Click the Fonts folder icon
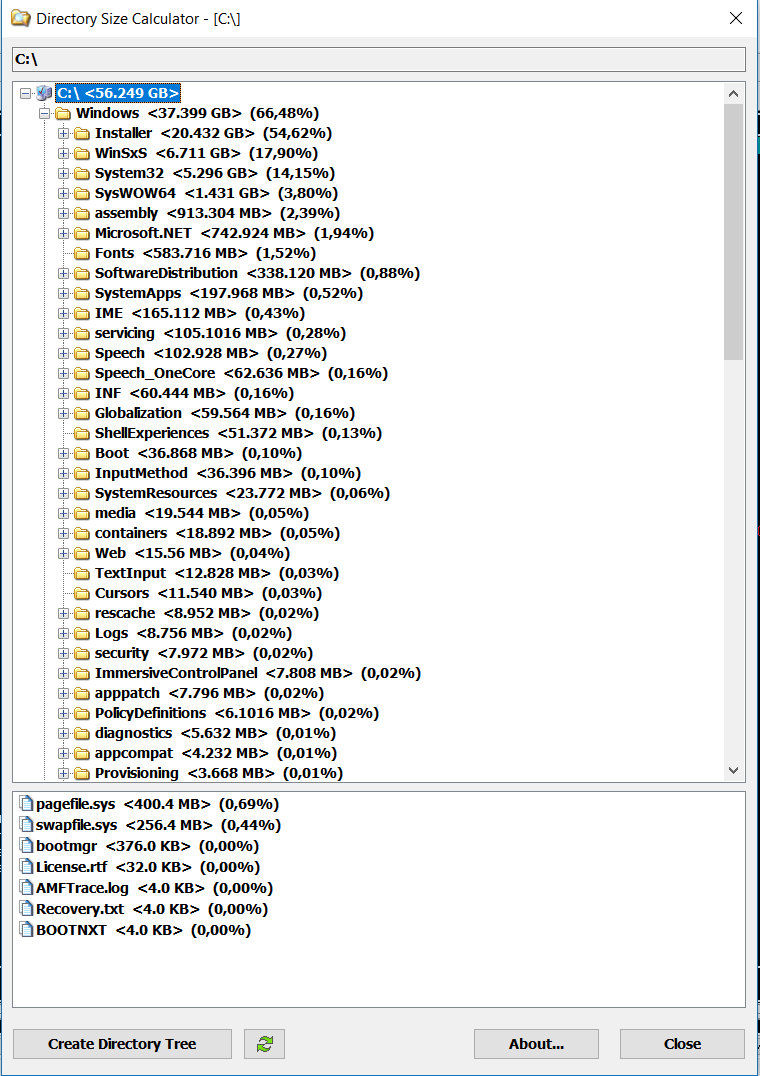Viewport: 760px width, 1076px height. (82, 253)
